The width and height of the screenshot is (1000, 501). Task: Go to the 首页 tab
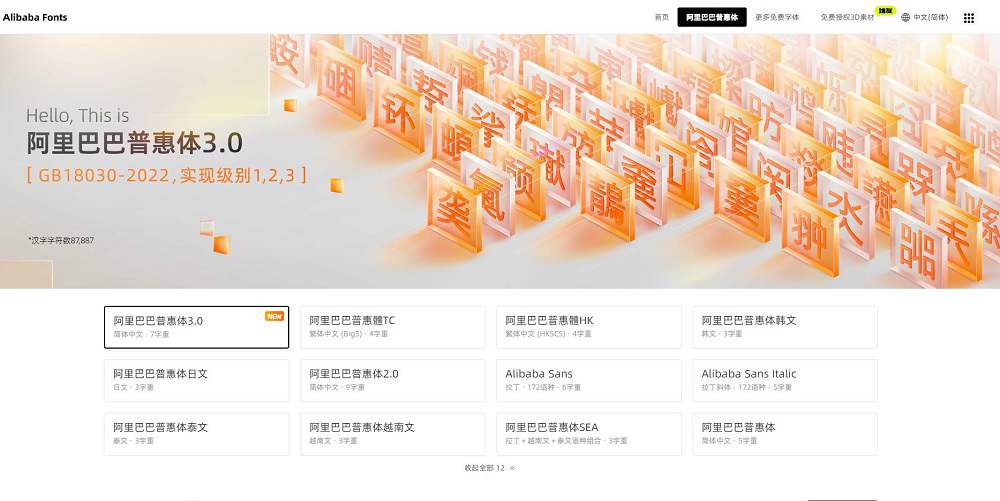click(x=661, y=17)
